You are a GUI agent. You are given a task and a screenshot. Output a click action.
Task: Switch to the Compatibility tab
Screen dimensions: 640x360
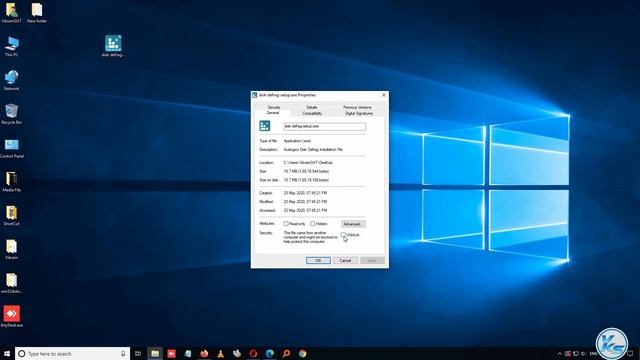click(x=312, y=113)
